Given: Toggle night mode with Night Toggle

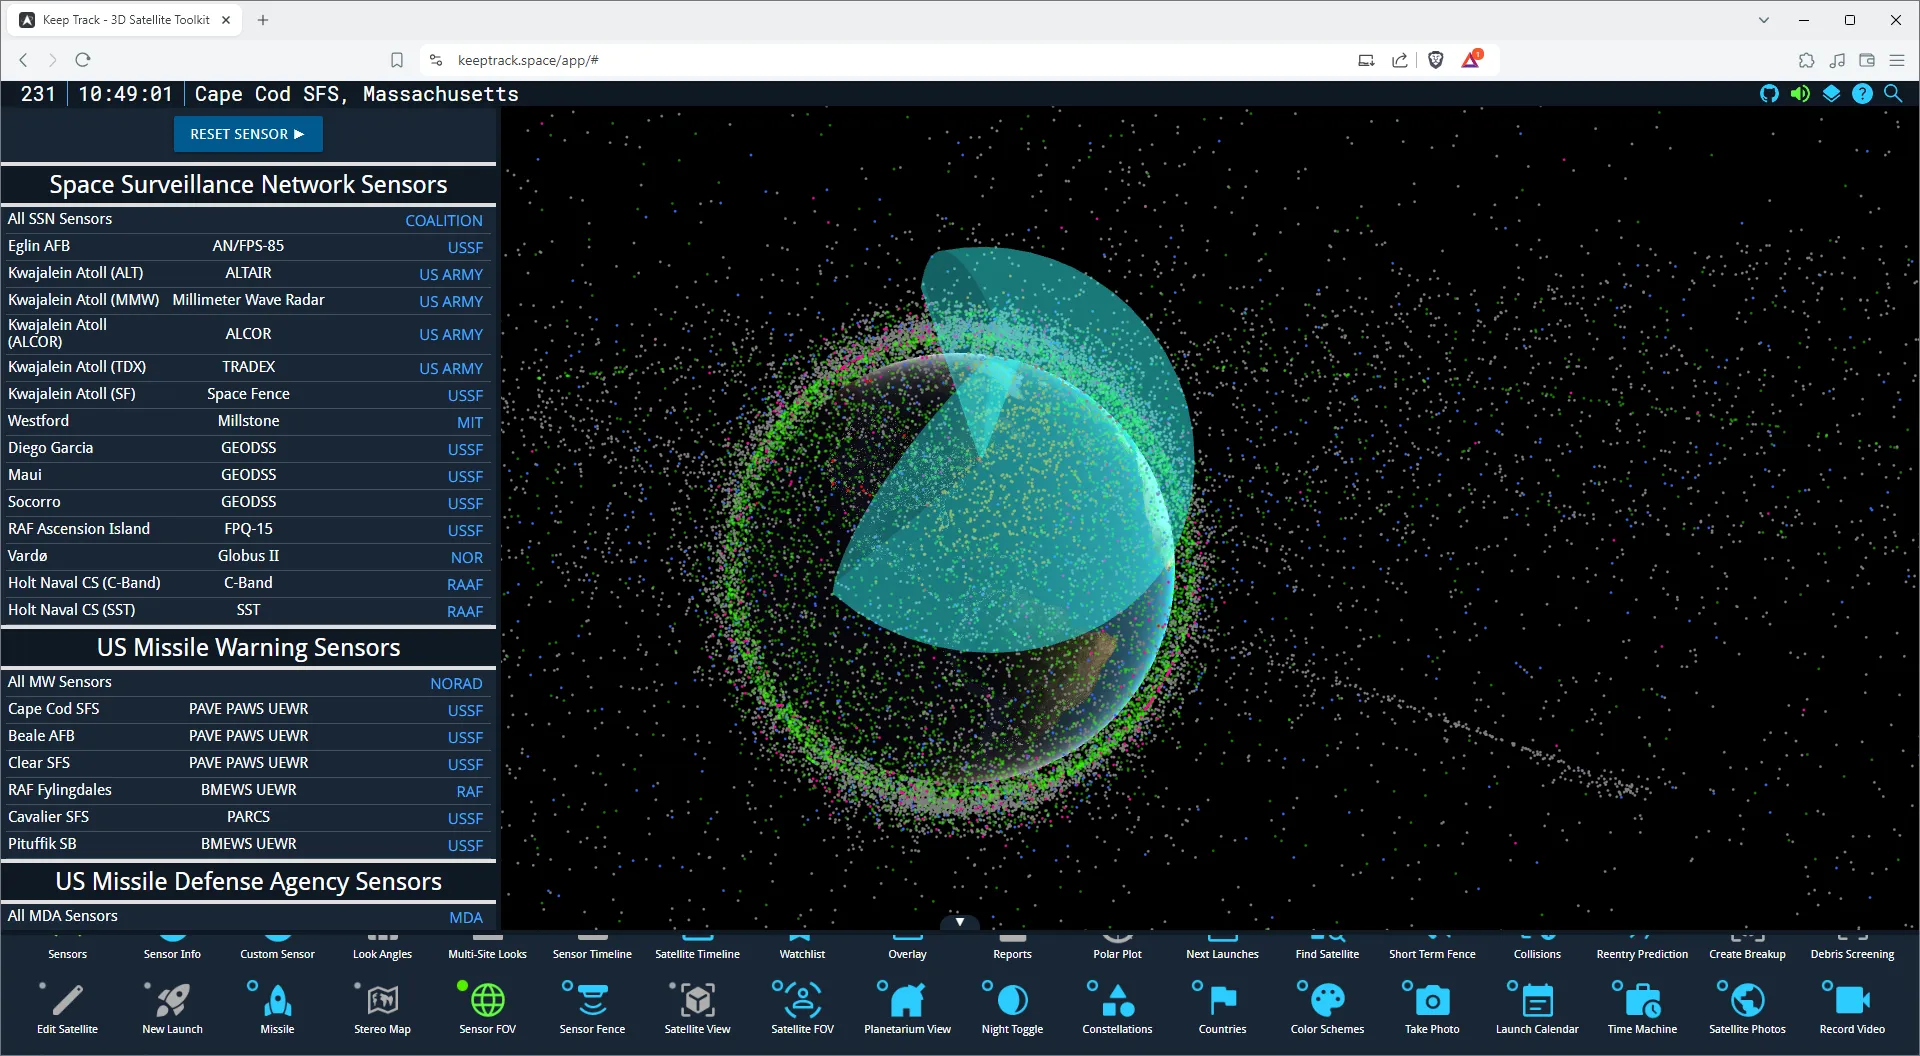Looking at the screenshot, I should click(1011, 1005).
